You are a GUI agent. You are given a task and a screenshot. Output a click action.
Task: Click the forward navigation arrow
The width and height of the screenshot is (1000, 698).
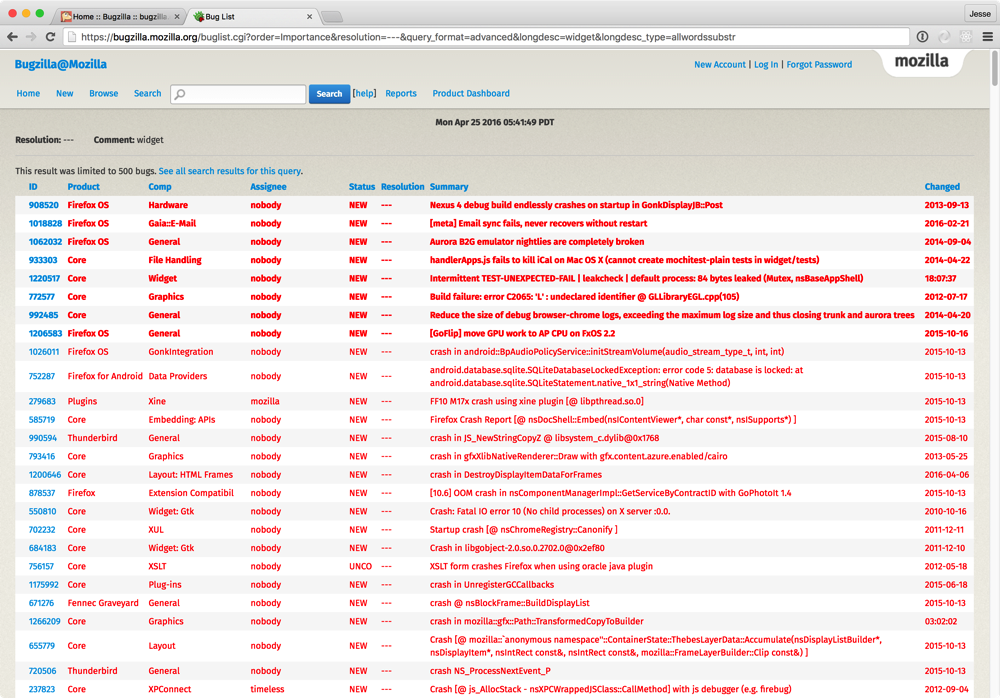click(x=31, y=37)
